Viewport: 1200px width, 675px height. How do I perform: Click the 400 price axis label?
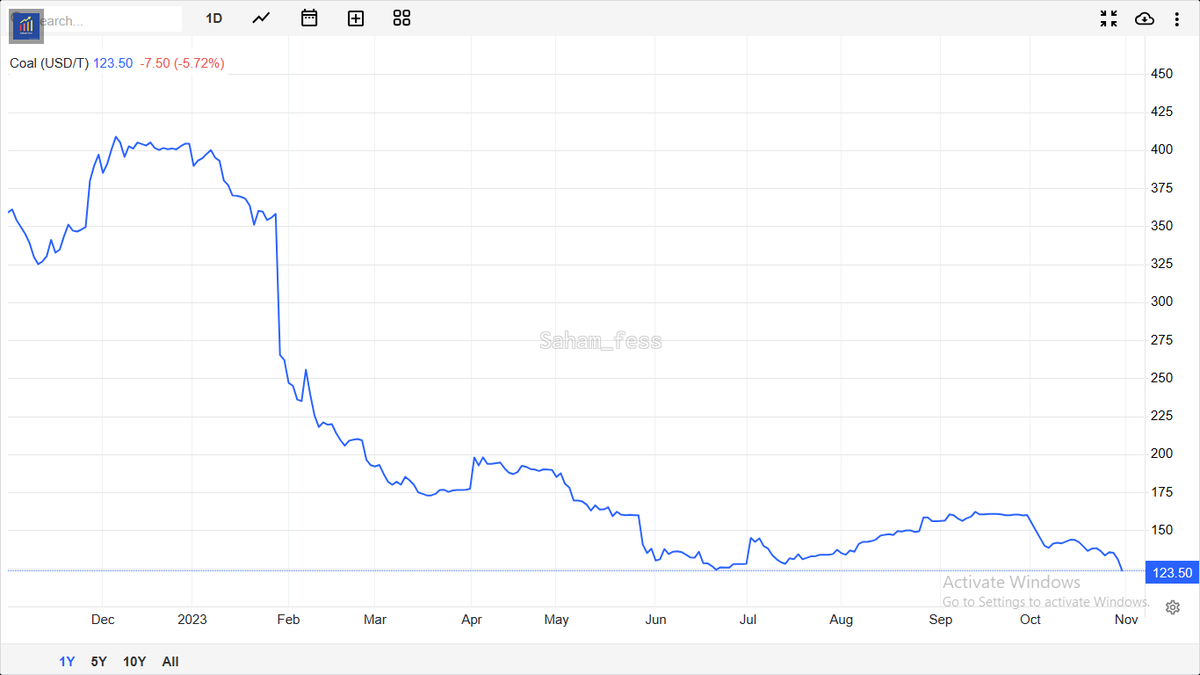point(1162,150)
